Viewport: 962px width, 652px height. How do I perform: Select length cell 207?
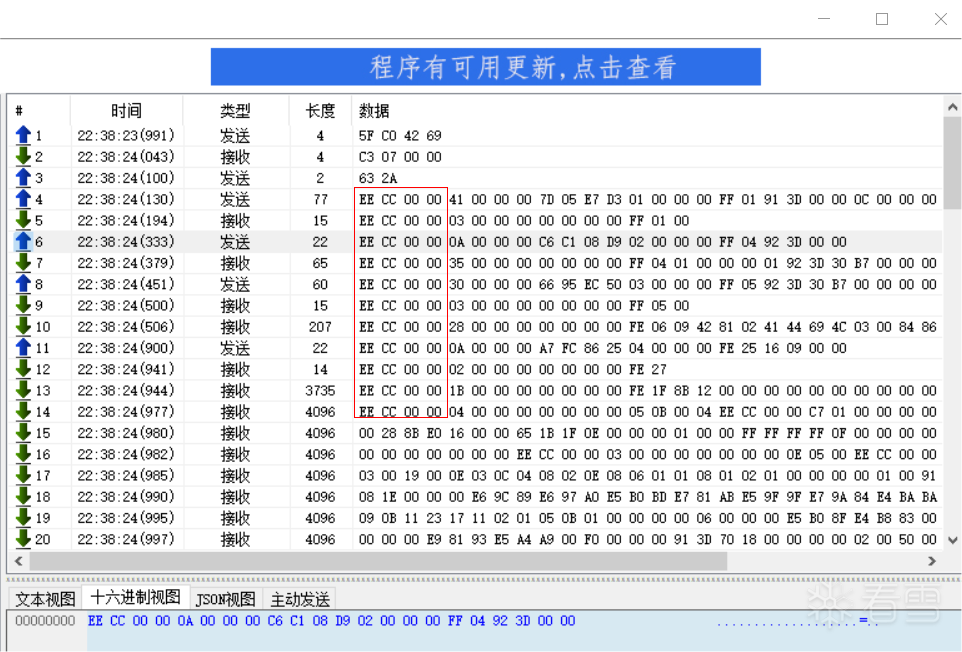(x=320, y=326)
